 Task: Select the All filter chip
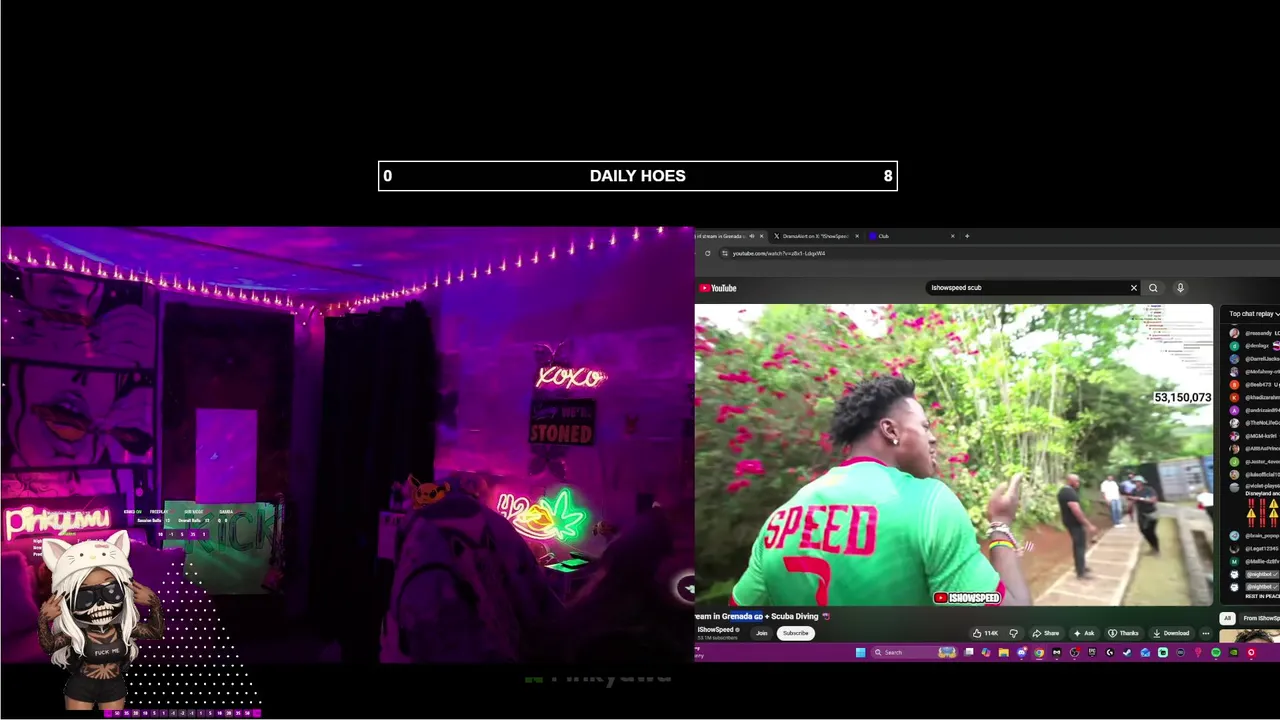pyautogui.click(x=1227, y=618)
